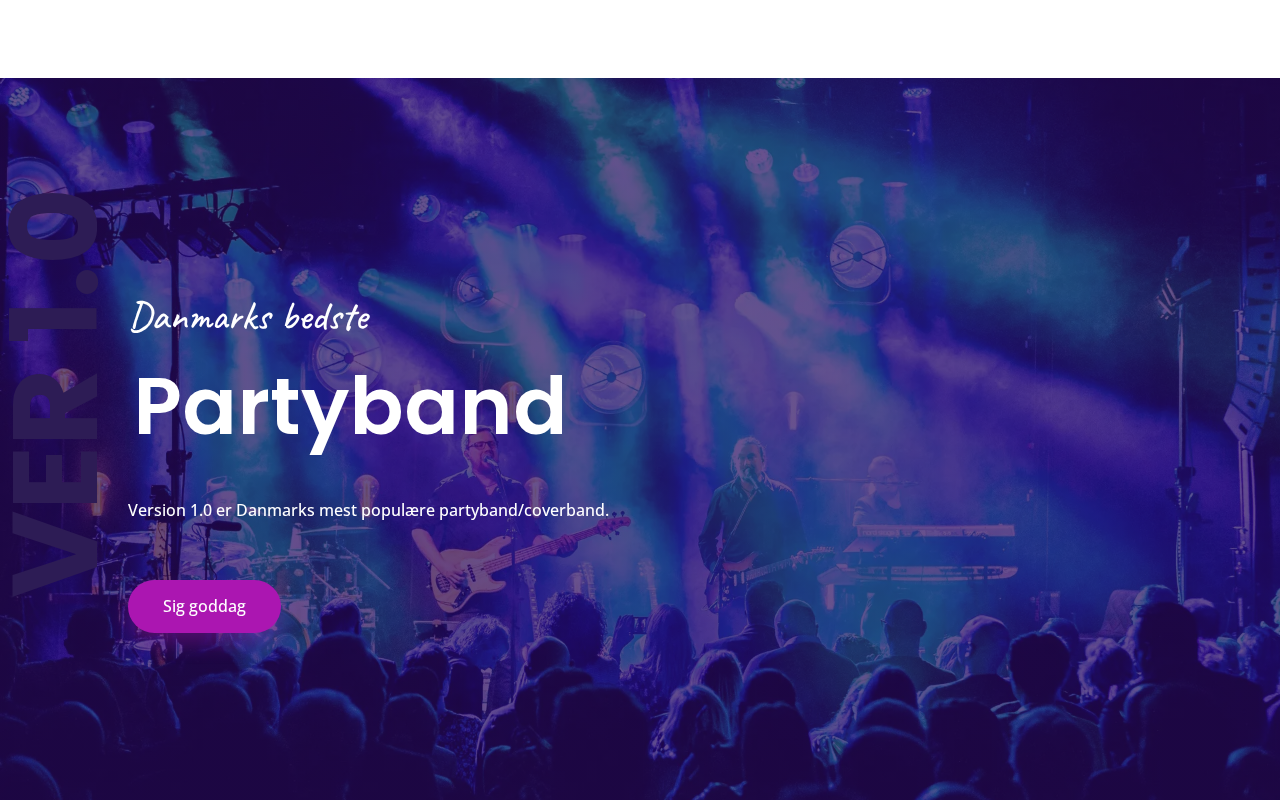Viewport: 1280px width, 800px height.
Task: Click the blank white header bar
Action: (x=640, y=39)
